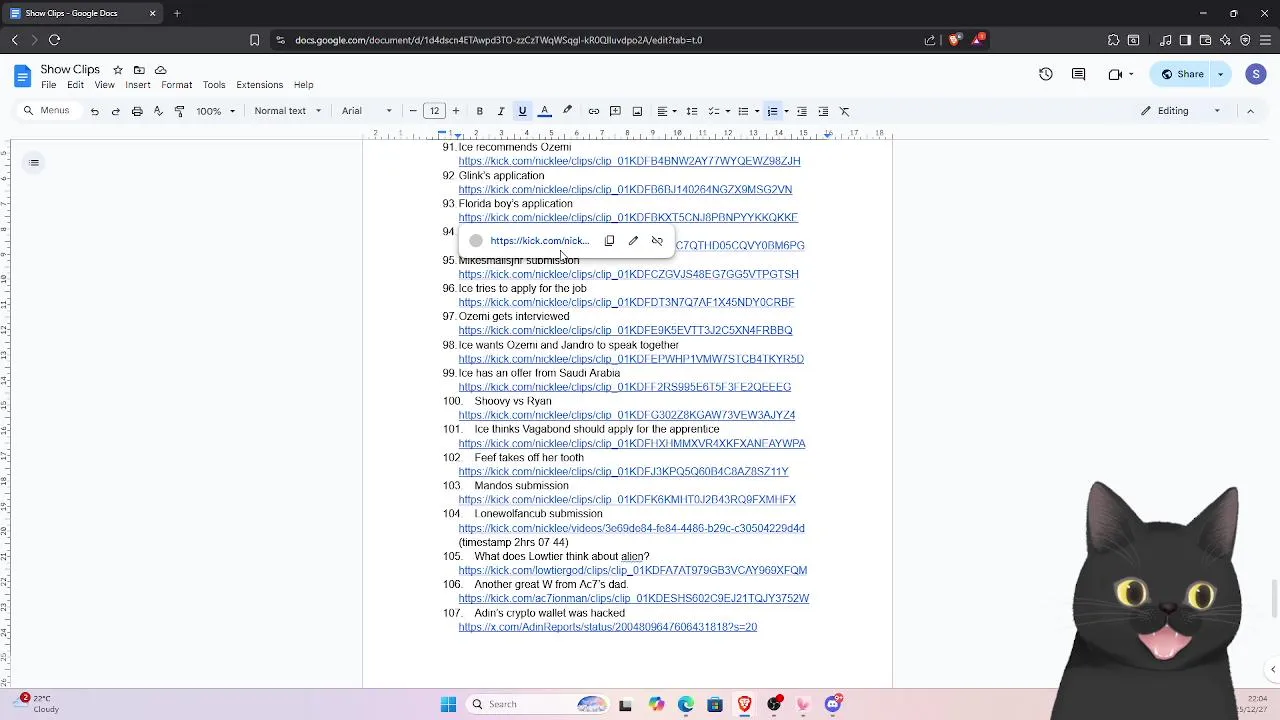Image resolution: width=1280 pixels, height=720 pixels.
Task: Increase font size plus button
Action: [x=456, y=111]
